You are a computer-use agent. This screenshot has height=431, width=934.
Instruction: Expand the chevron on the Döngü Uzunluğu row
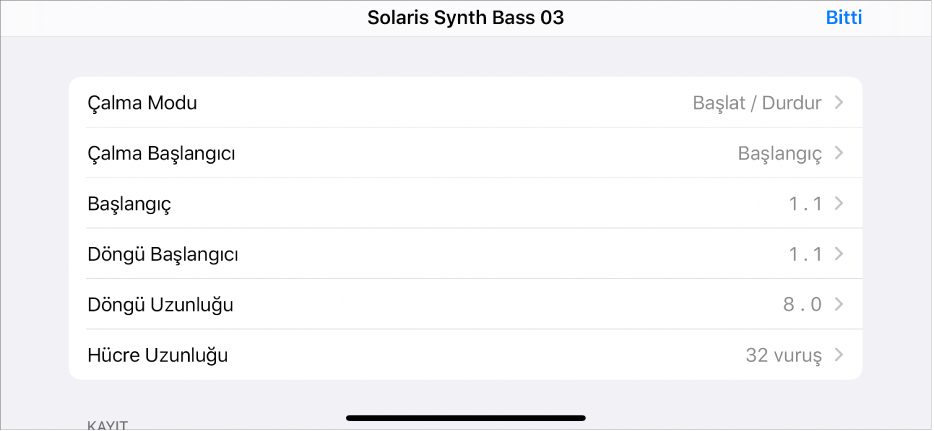(839, 304)
